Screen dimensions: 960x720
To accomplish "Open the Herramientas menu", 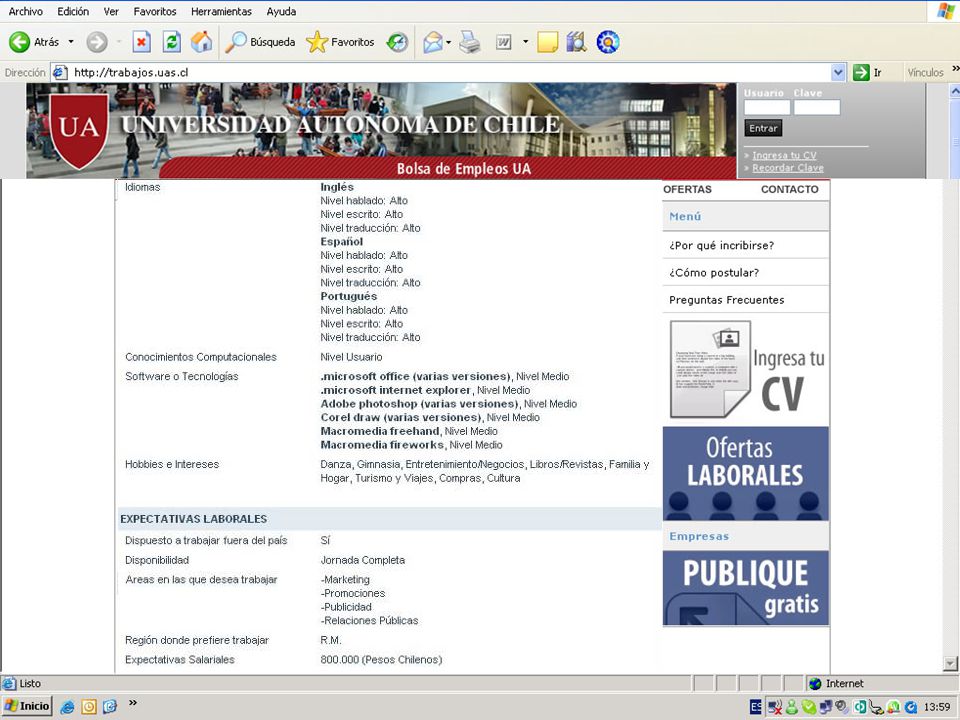I will click(221, 11).
